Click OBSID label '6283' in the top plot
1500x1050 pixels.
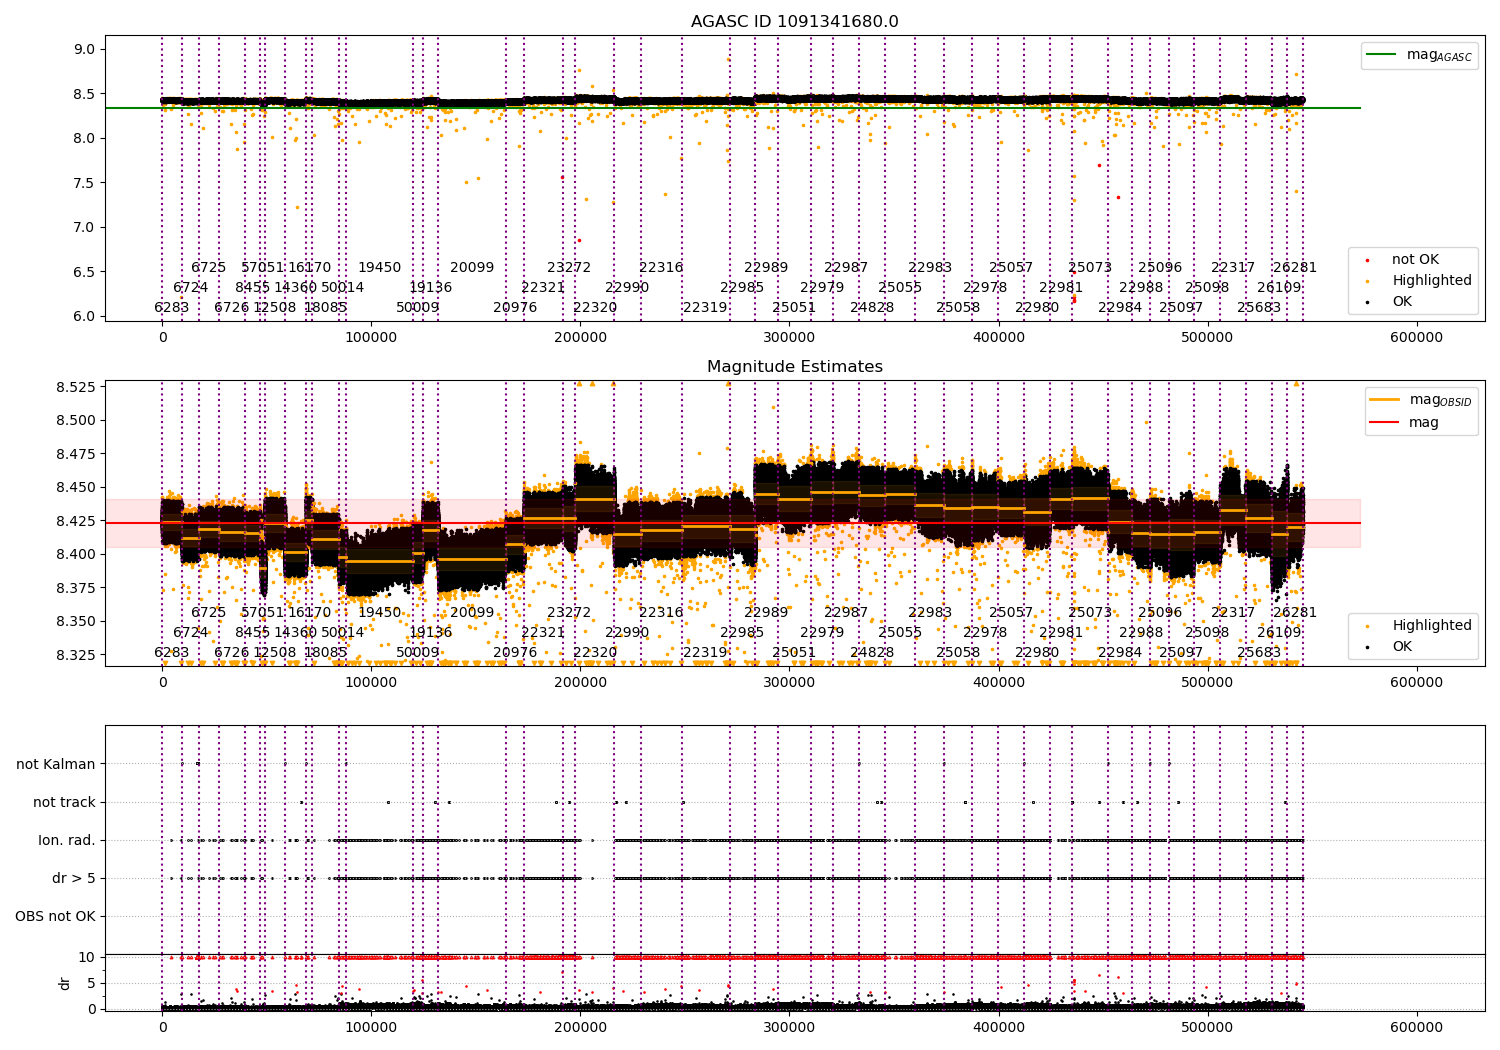point(171,308)
